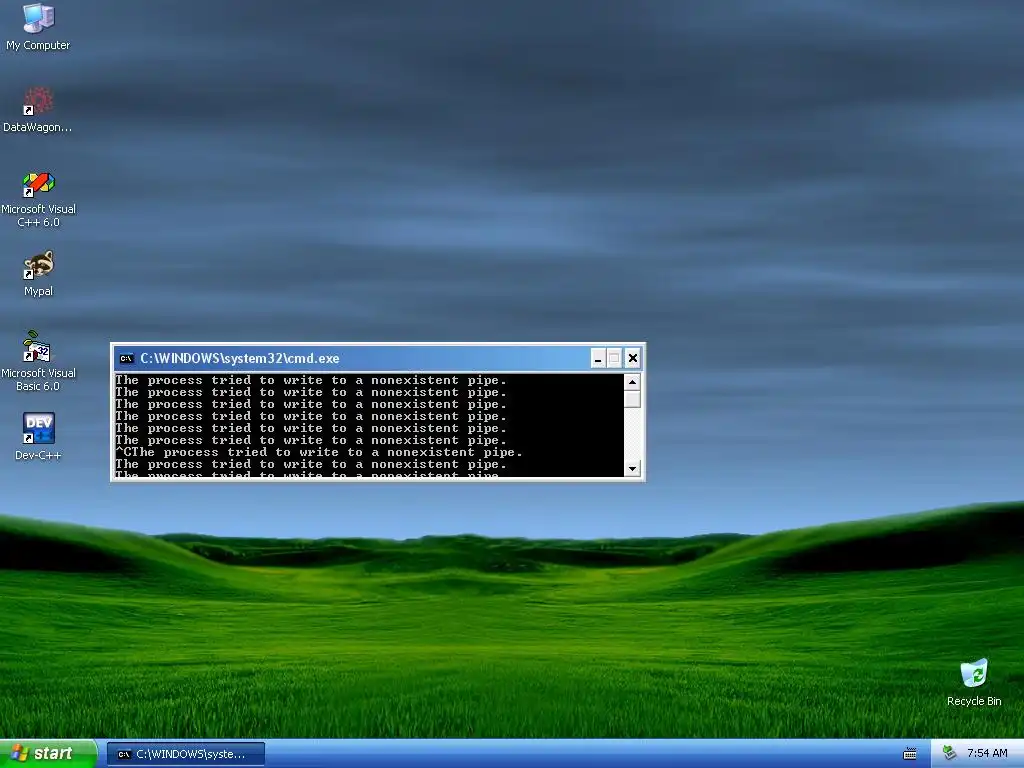This screenshot has width=1024, height=768.
Task: Select the Mypal browser shortcut
Action: coord(38,274)
